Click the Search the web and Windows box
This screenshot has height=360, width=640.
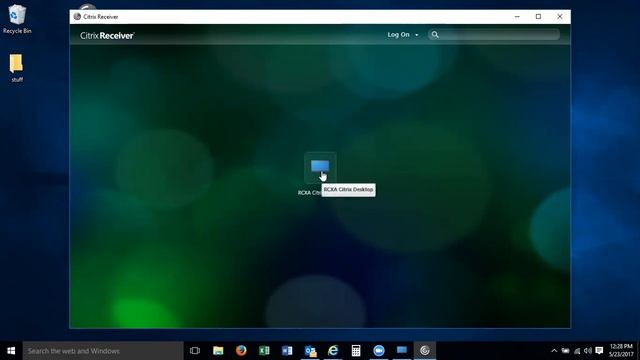click(x=103, y=351)
